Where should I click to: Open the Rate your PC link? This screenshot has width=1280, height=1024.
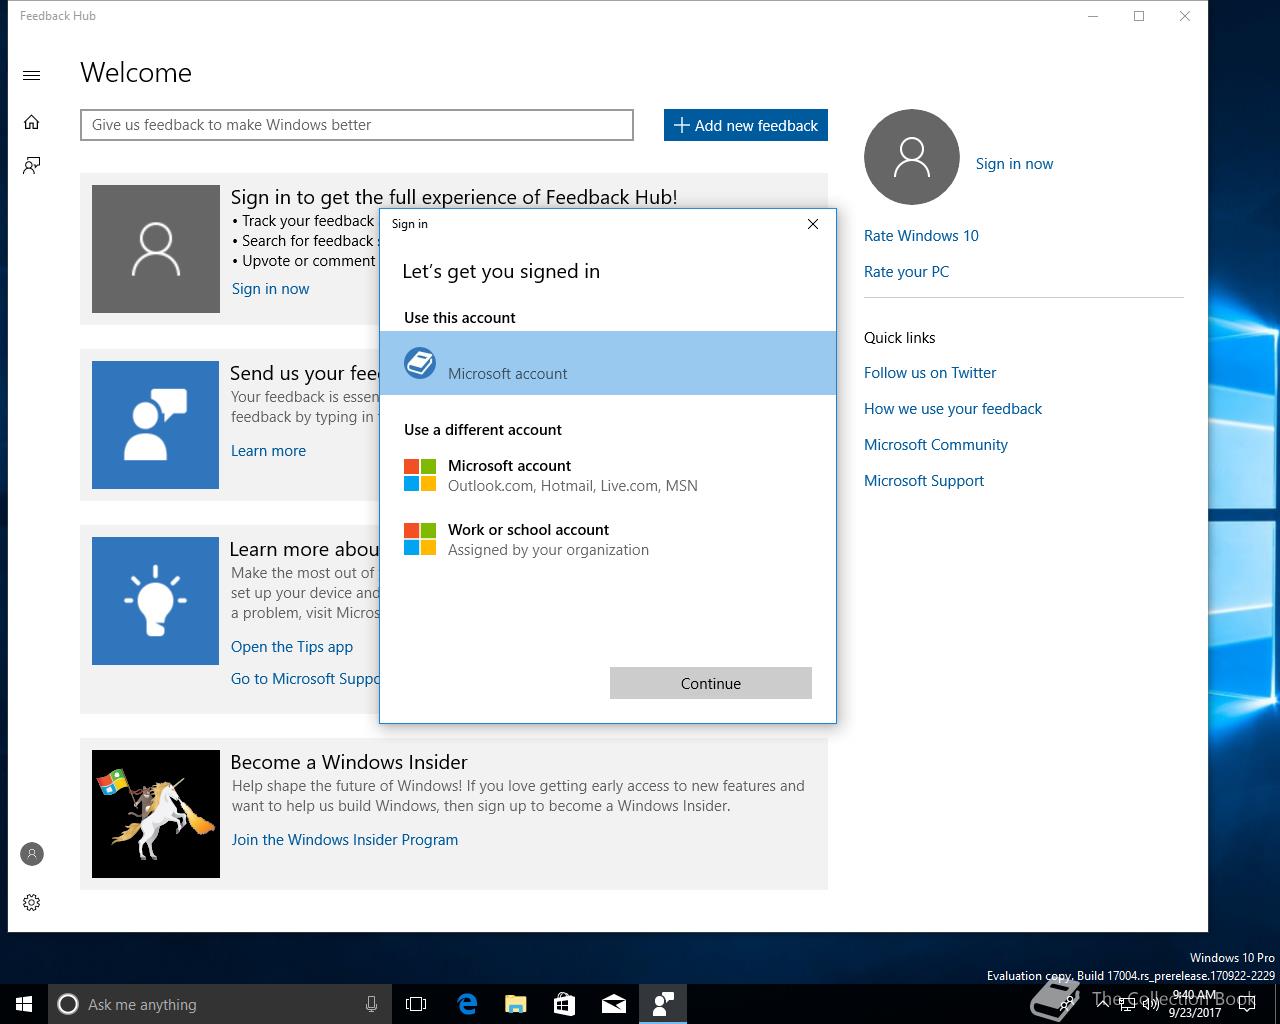click(x=906, y=272)
